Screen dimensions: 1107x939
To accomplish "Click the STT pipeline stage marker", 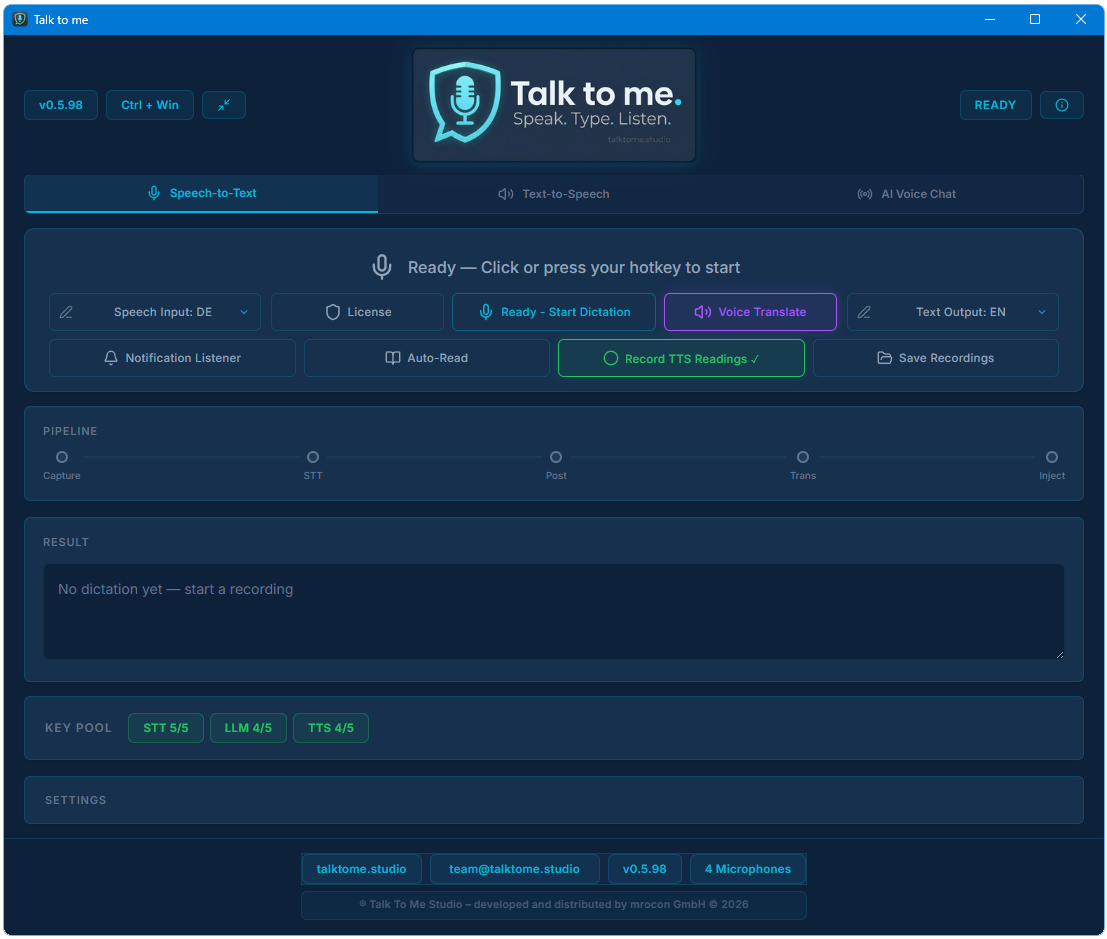I will [313, 457].
